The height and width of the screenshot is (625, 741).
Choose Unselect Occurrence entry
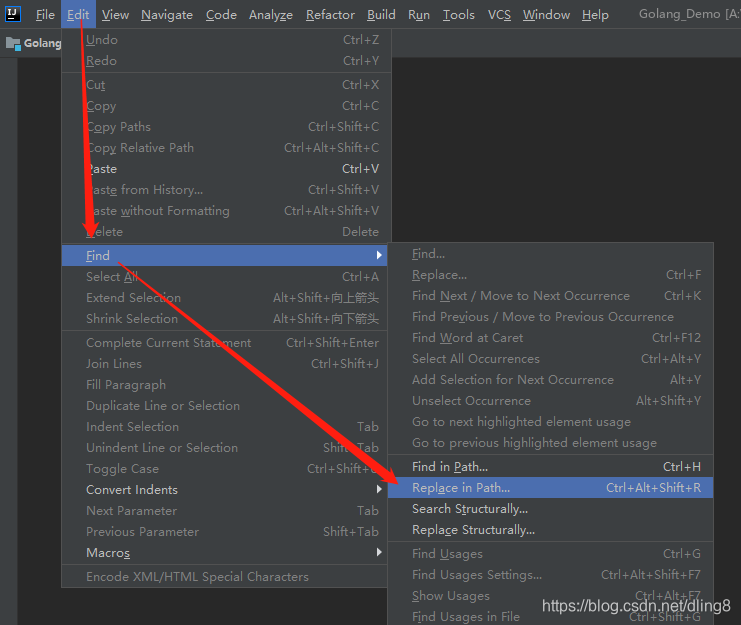coord(551,401)
